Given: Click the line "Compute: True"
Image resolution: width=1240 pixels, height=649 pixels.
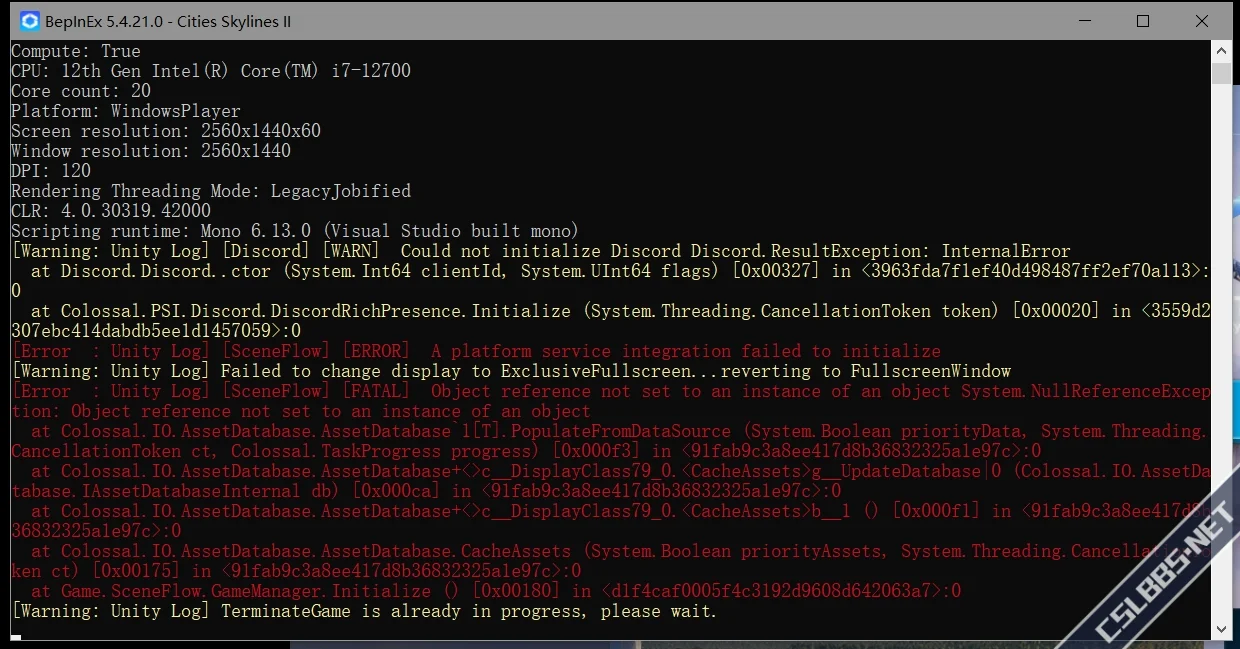Looking at the screenshot, I should tap(76, 51).
